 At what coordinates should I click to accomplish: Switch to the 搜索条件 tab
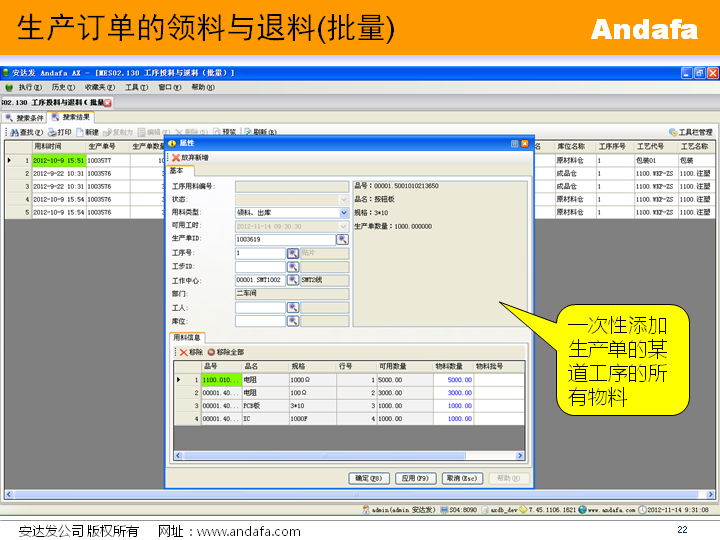tap(23, 118)
